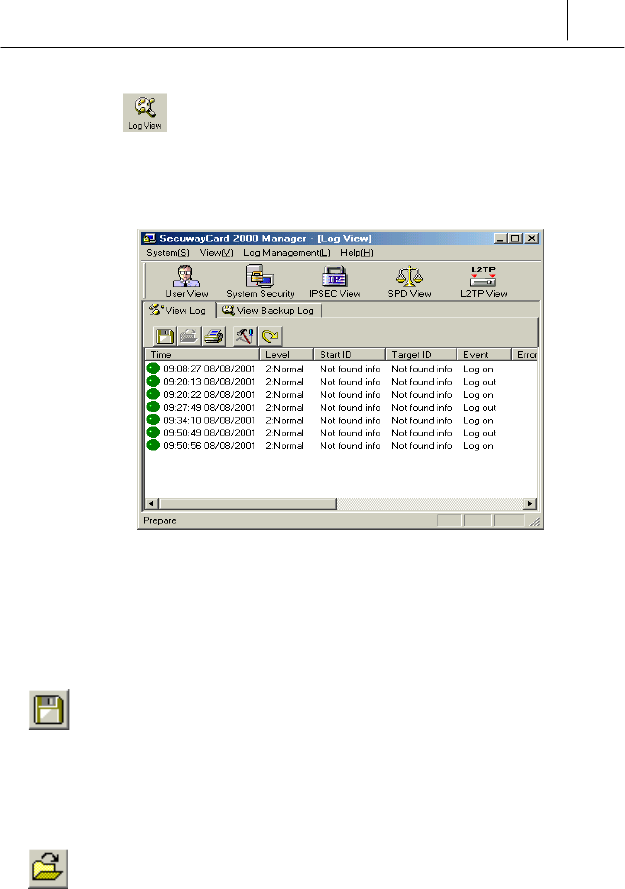This screenshot has height=889, width=625.
Task: Maximize the SecuwayCard Manager window
Action: [514, 238]
